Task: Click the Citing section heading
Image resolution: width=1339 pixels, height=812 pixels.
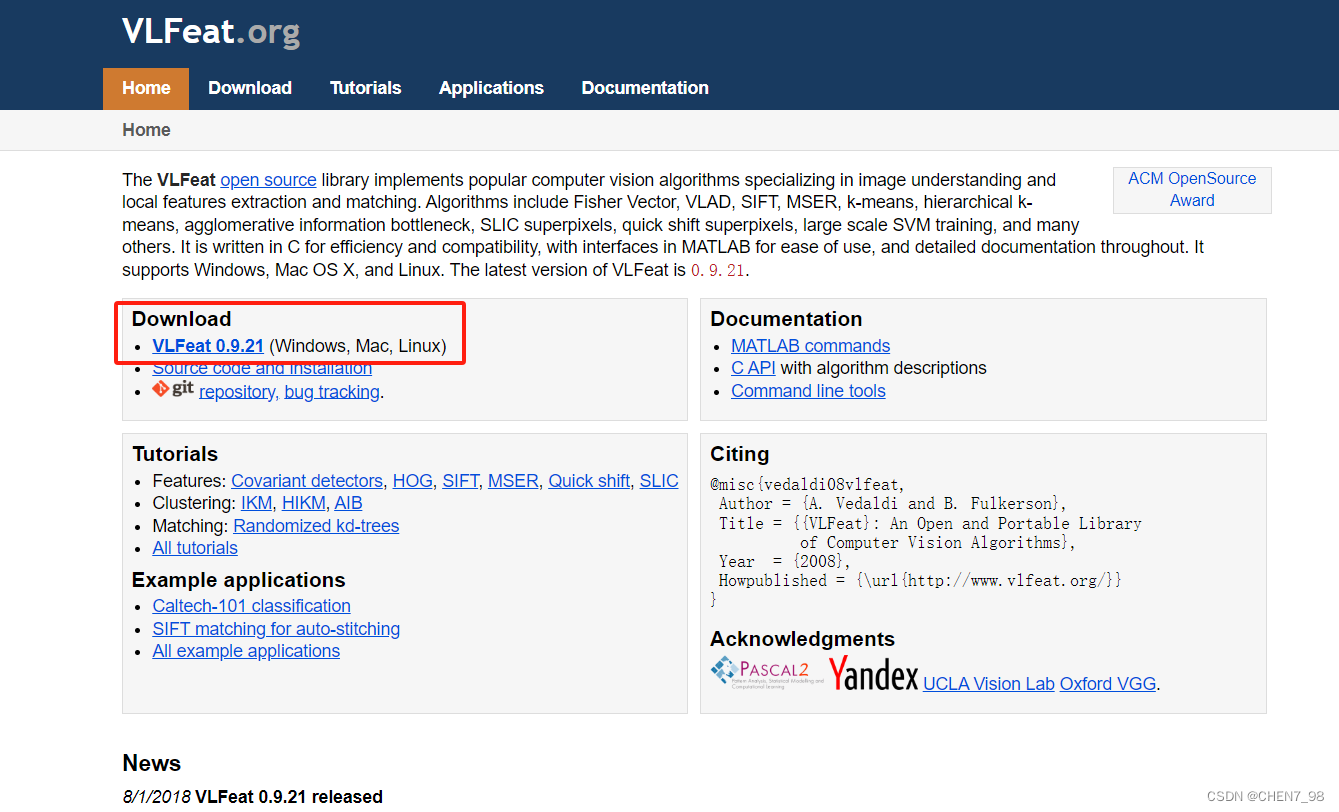Action: (740, 454)
